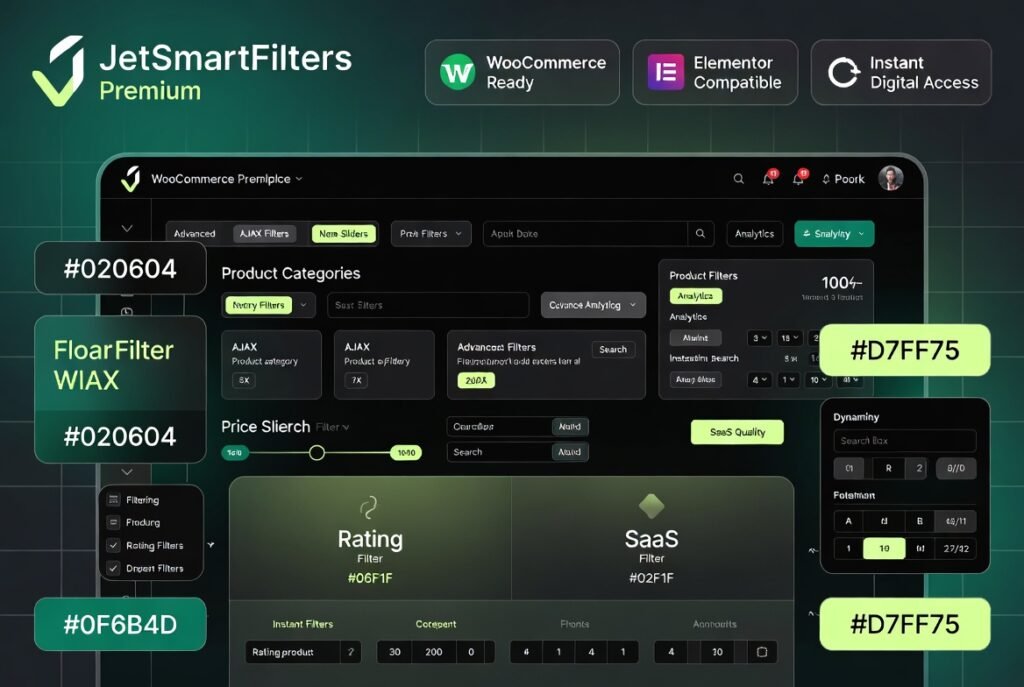Click the Elementor Compatible badge
This screenshot has width=1024, height=687.
(x=715, y=72)
